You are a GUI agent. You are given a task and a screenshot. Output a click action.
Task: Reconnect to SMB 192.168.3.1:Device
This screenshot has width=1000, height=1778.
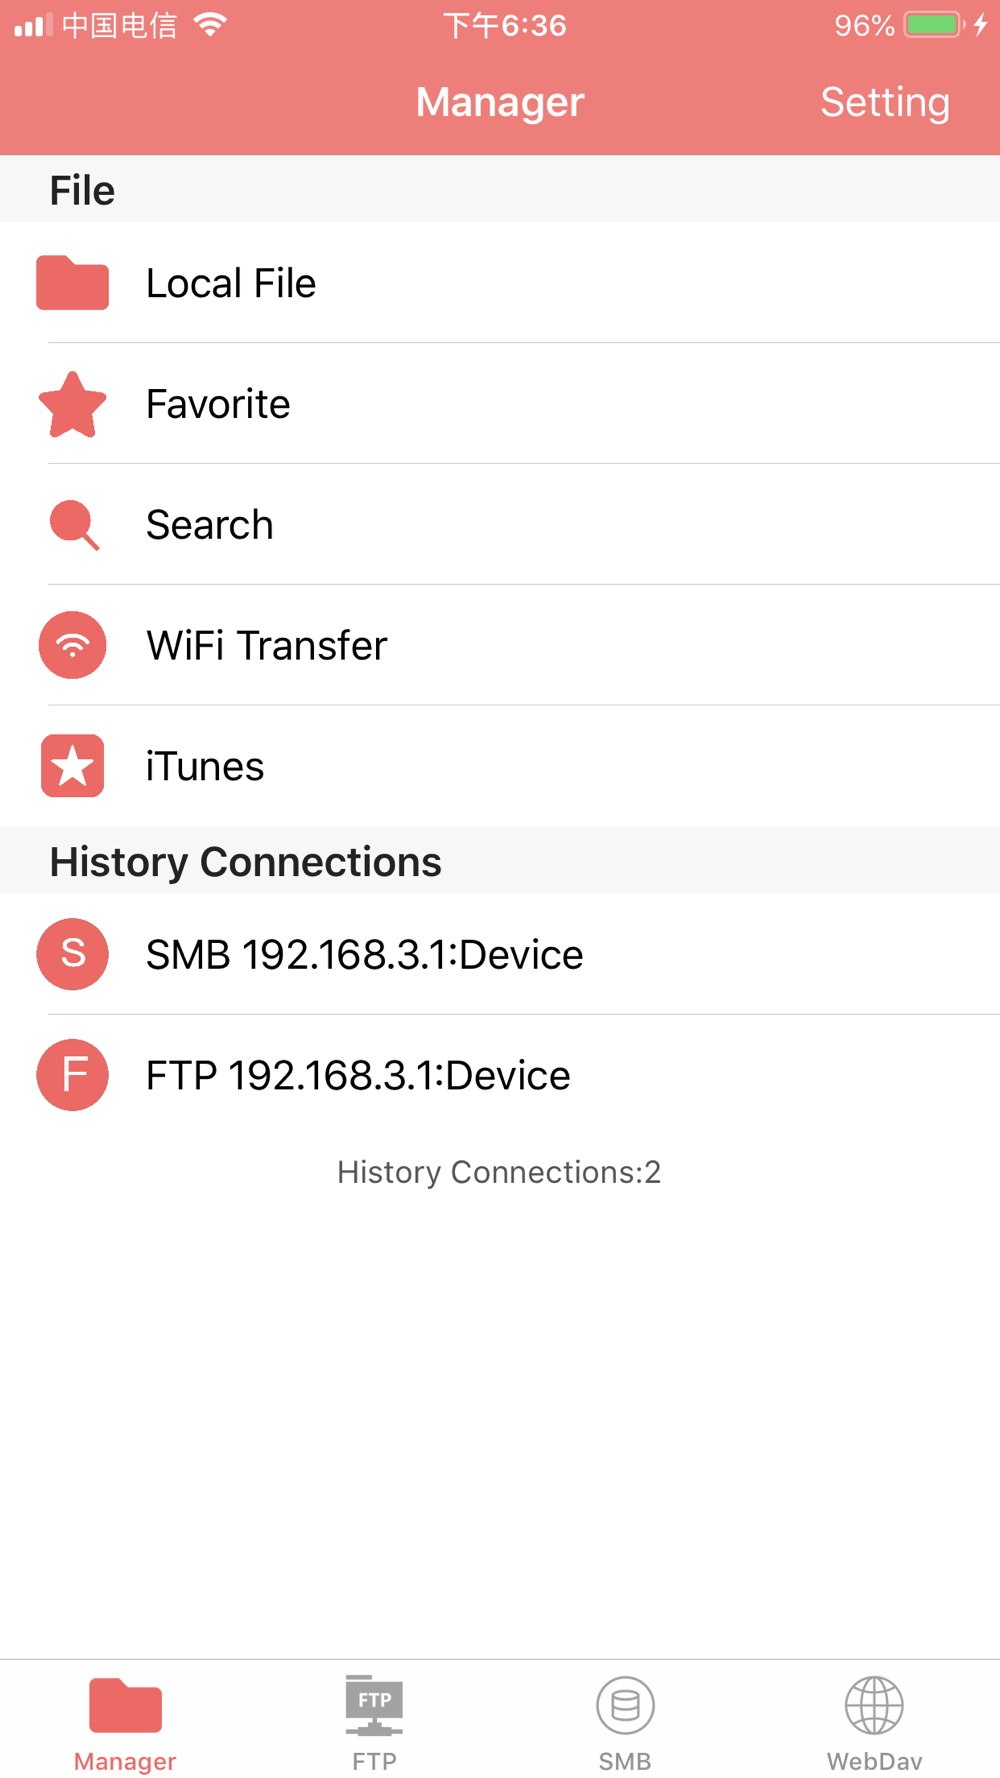[x=500, y=954]
